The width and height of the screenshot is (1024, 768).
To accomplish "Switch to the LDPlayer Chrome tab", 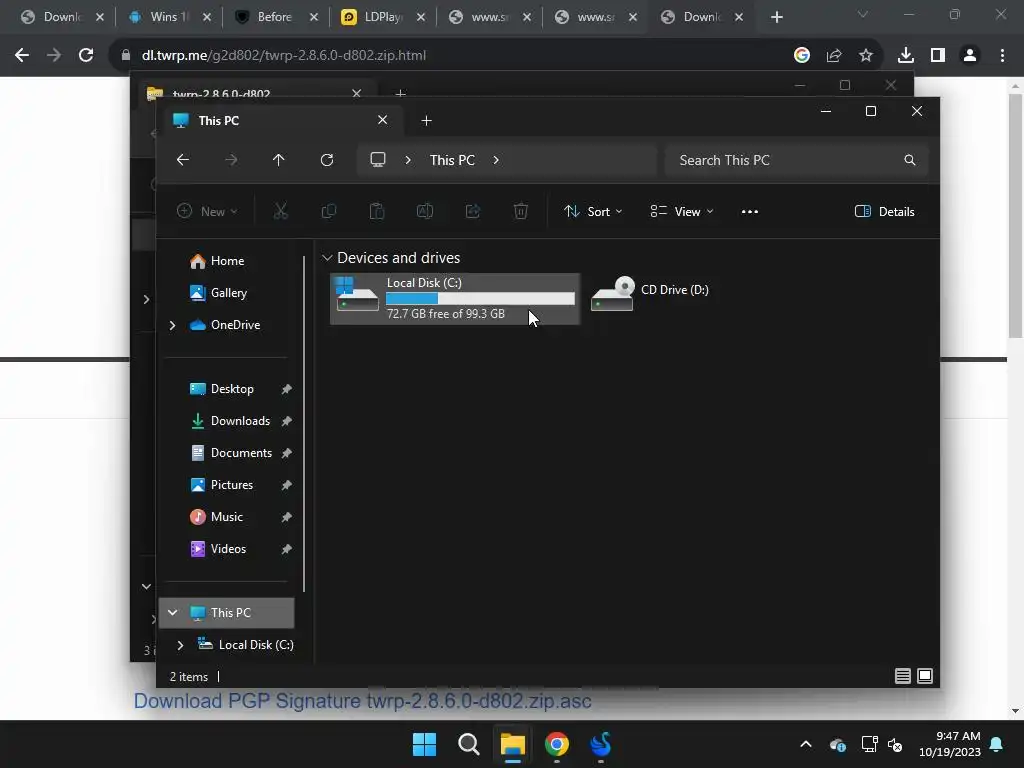I will tap(383, 17).
